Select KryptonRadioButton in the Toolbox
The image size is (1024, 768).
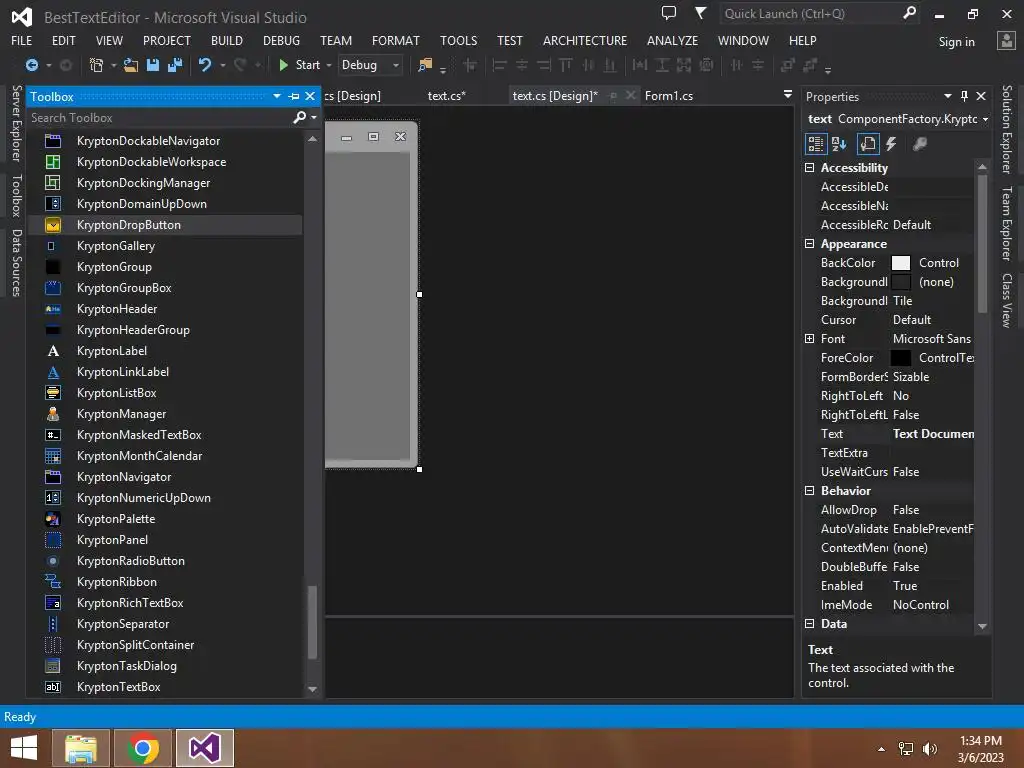click(x=165, y=561)
